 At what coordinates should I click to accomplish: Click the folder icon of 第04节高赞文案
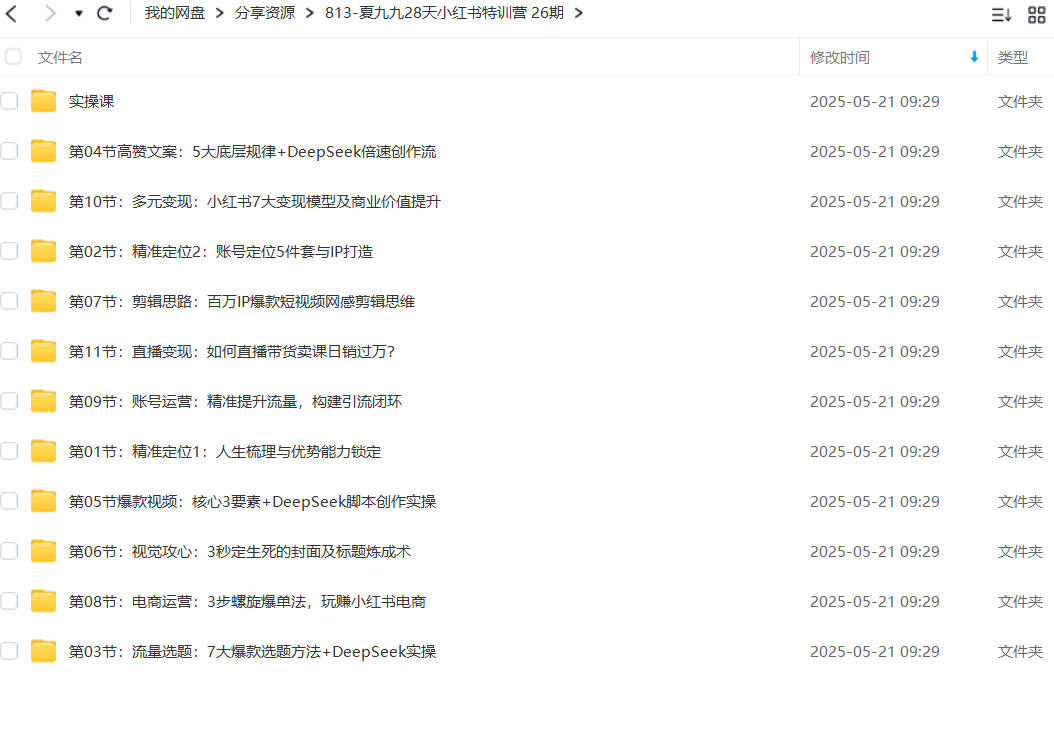(x=44, y=151)
